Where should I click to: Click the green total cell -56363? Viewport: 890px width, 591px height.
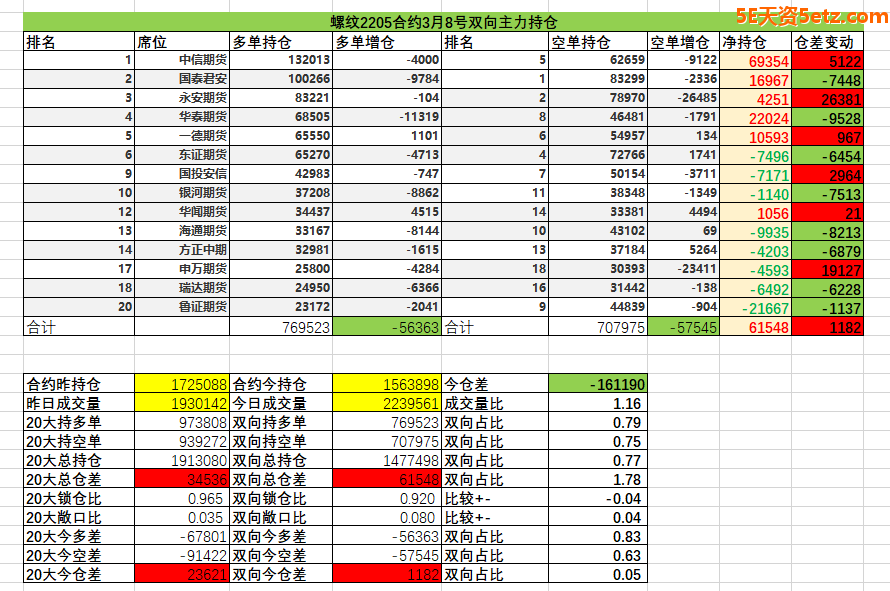(x=386, y=327)
